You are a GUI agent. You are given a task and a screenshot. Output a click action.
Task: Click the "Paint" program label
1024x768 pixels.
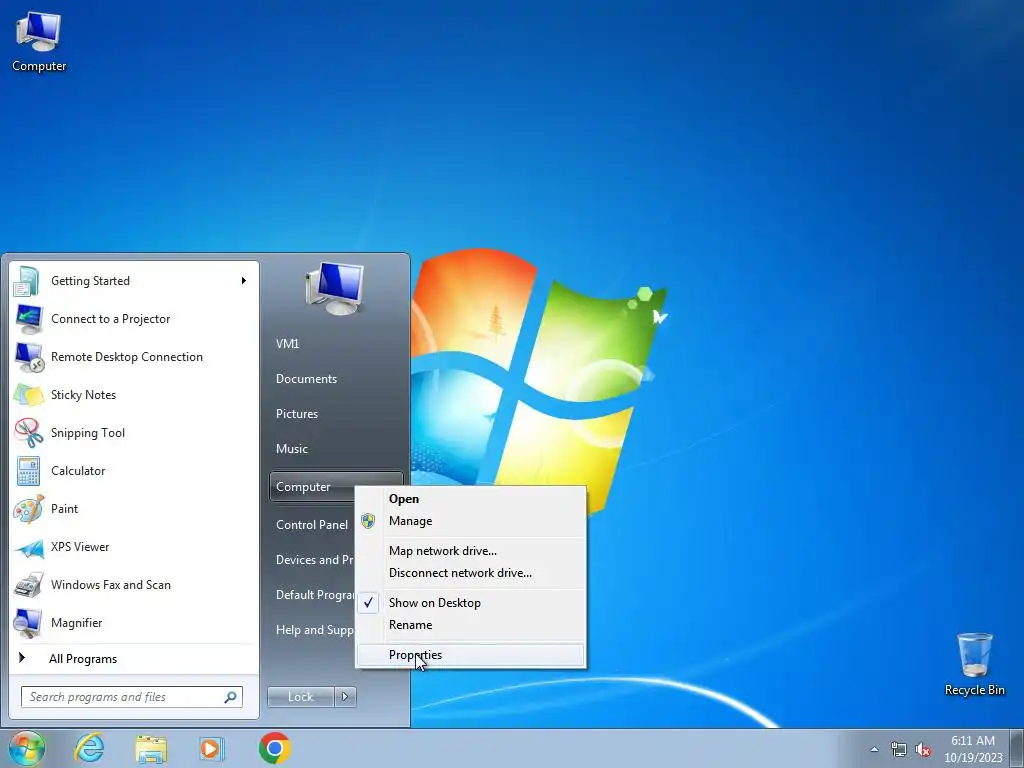64,509
